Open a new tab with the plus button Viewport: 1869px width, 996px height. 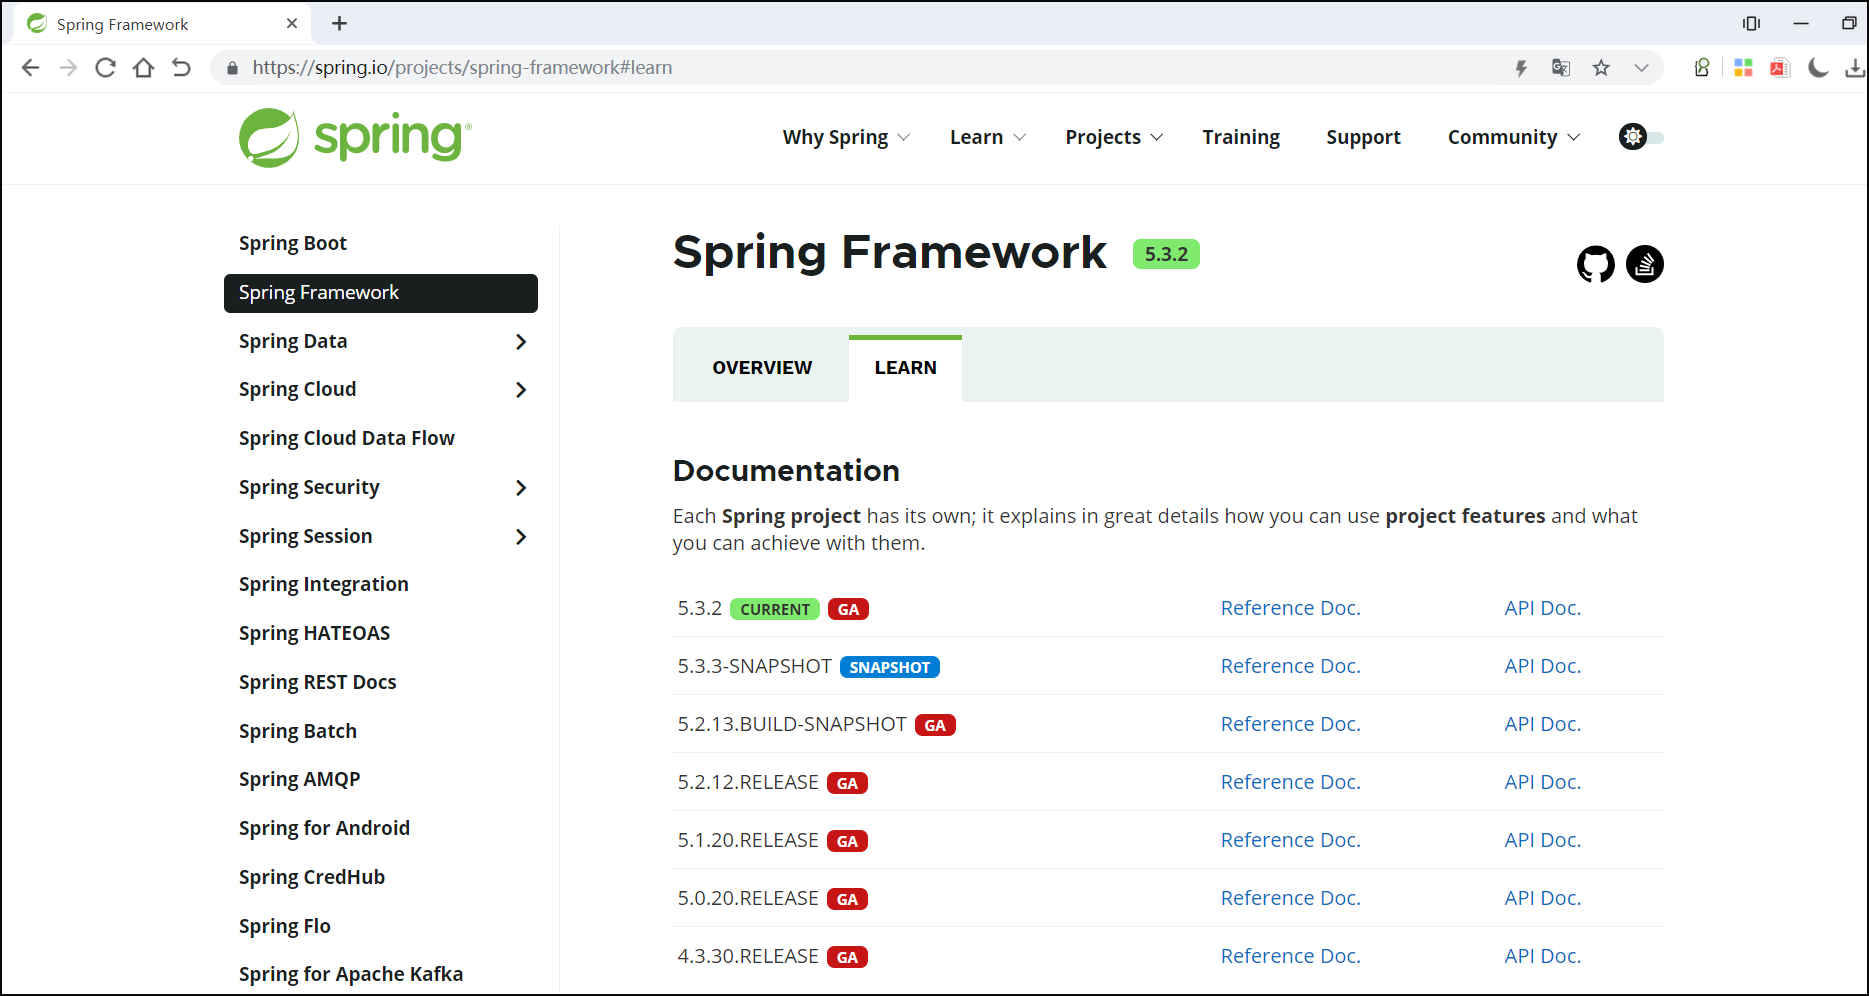click(339, 23)
